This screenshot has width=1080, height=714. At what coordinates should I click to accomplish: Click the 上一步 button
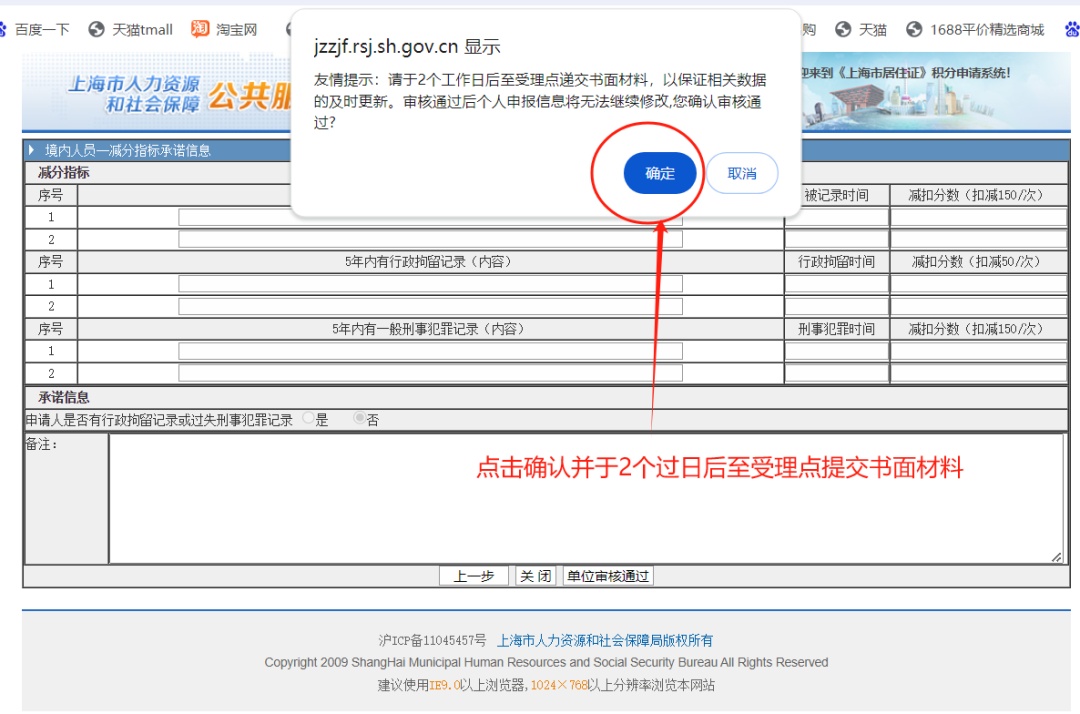click(x=474, y=576)
